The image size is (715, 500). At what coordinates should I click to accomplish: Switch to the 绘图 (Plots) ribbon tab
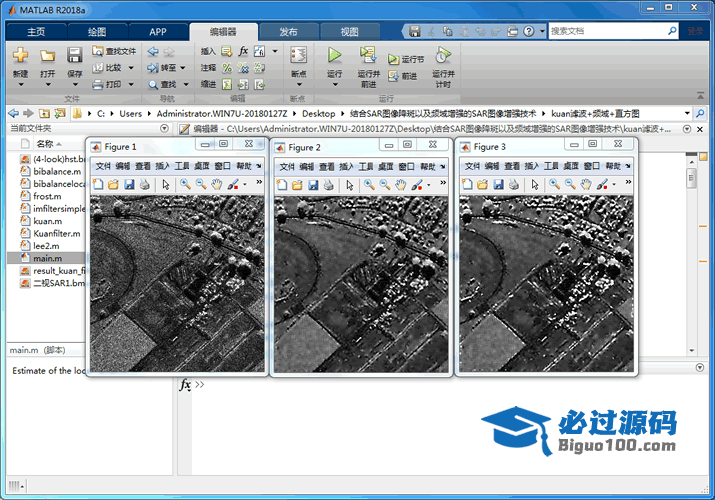pos(97,32)
